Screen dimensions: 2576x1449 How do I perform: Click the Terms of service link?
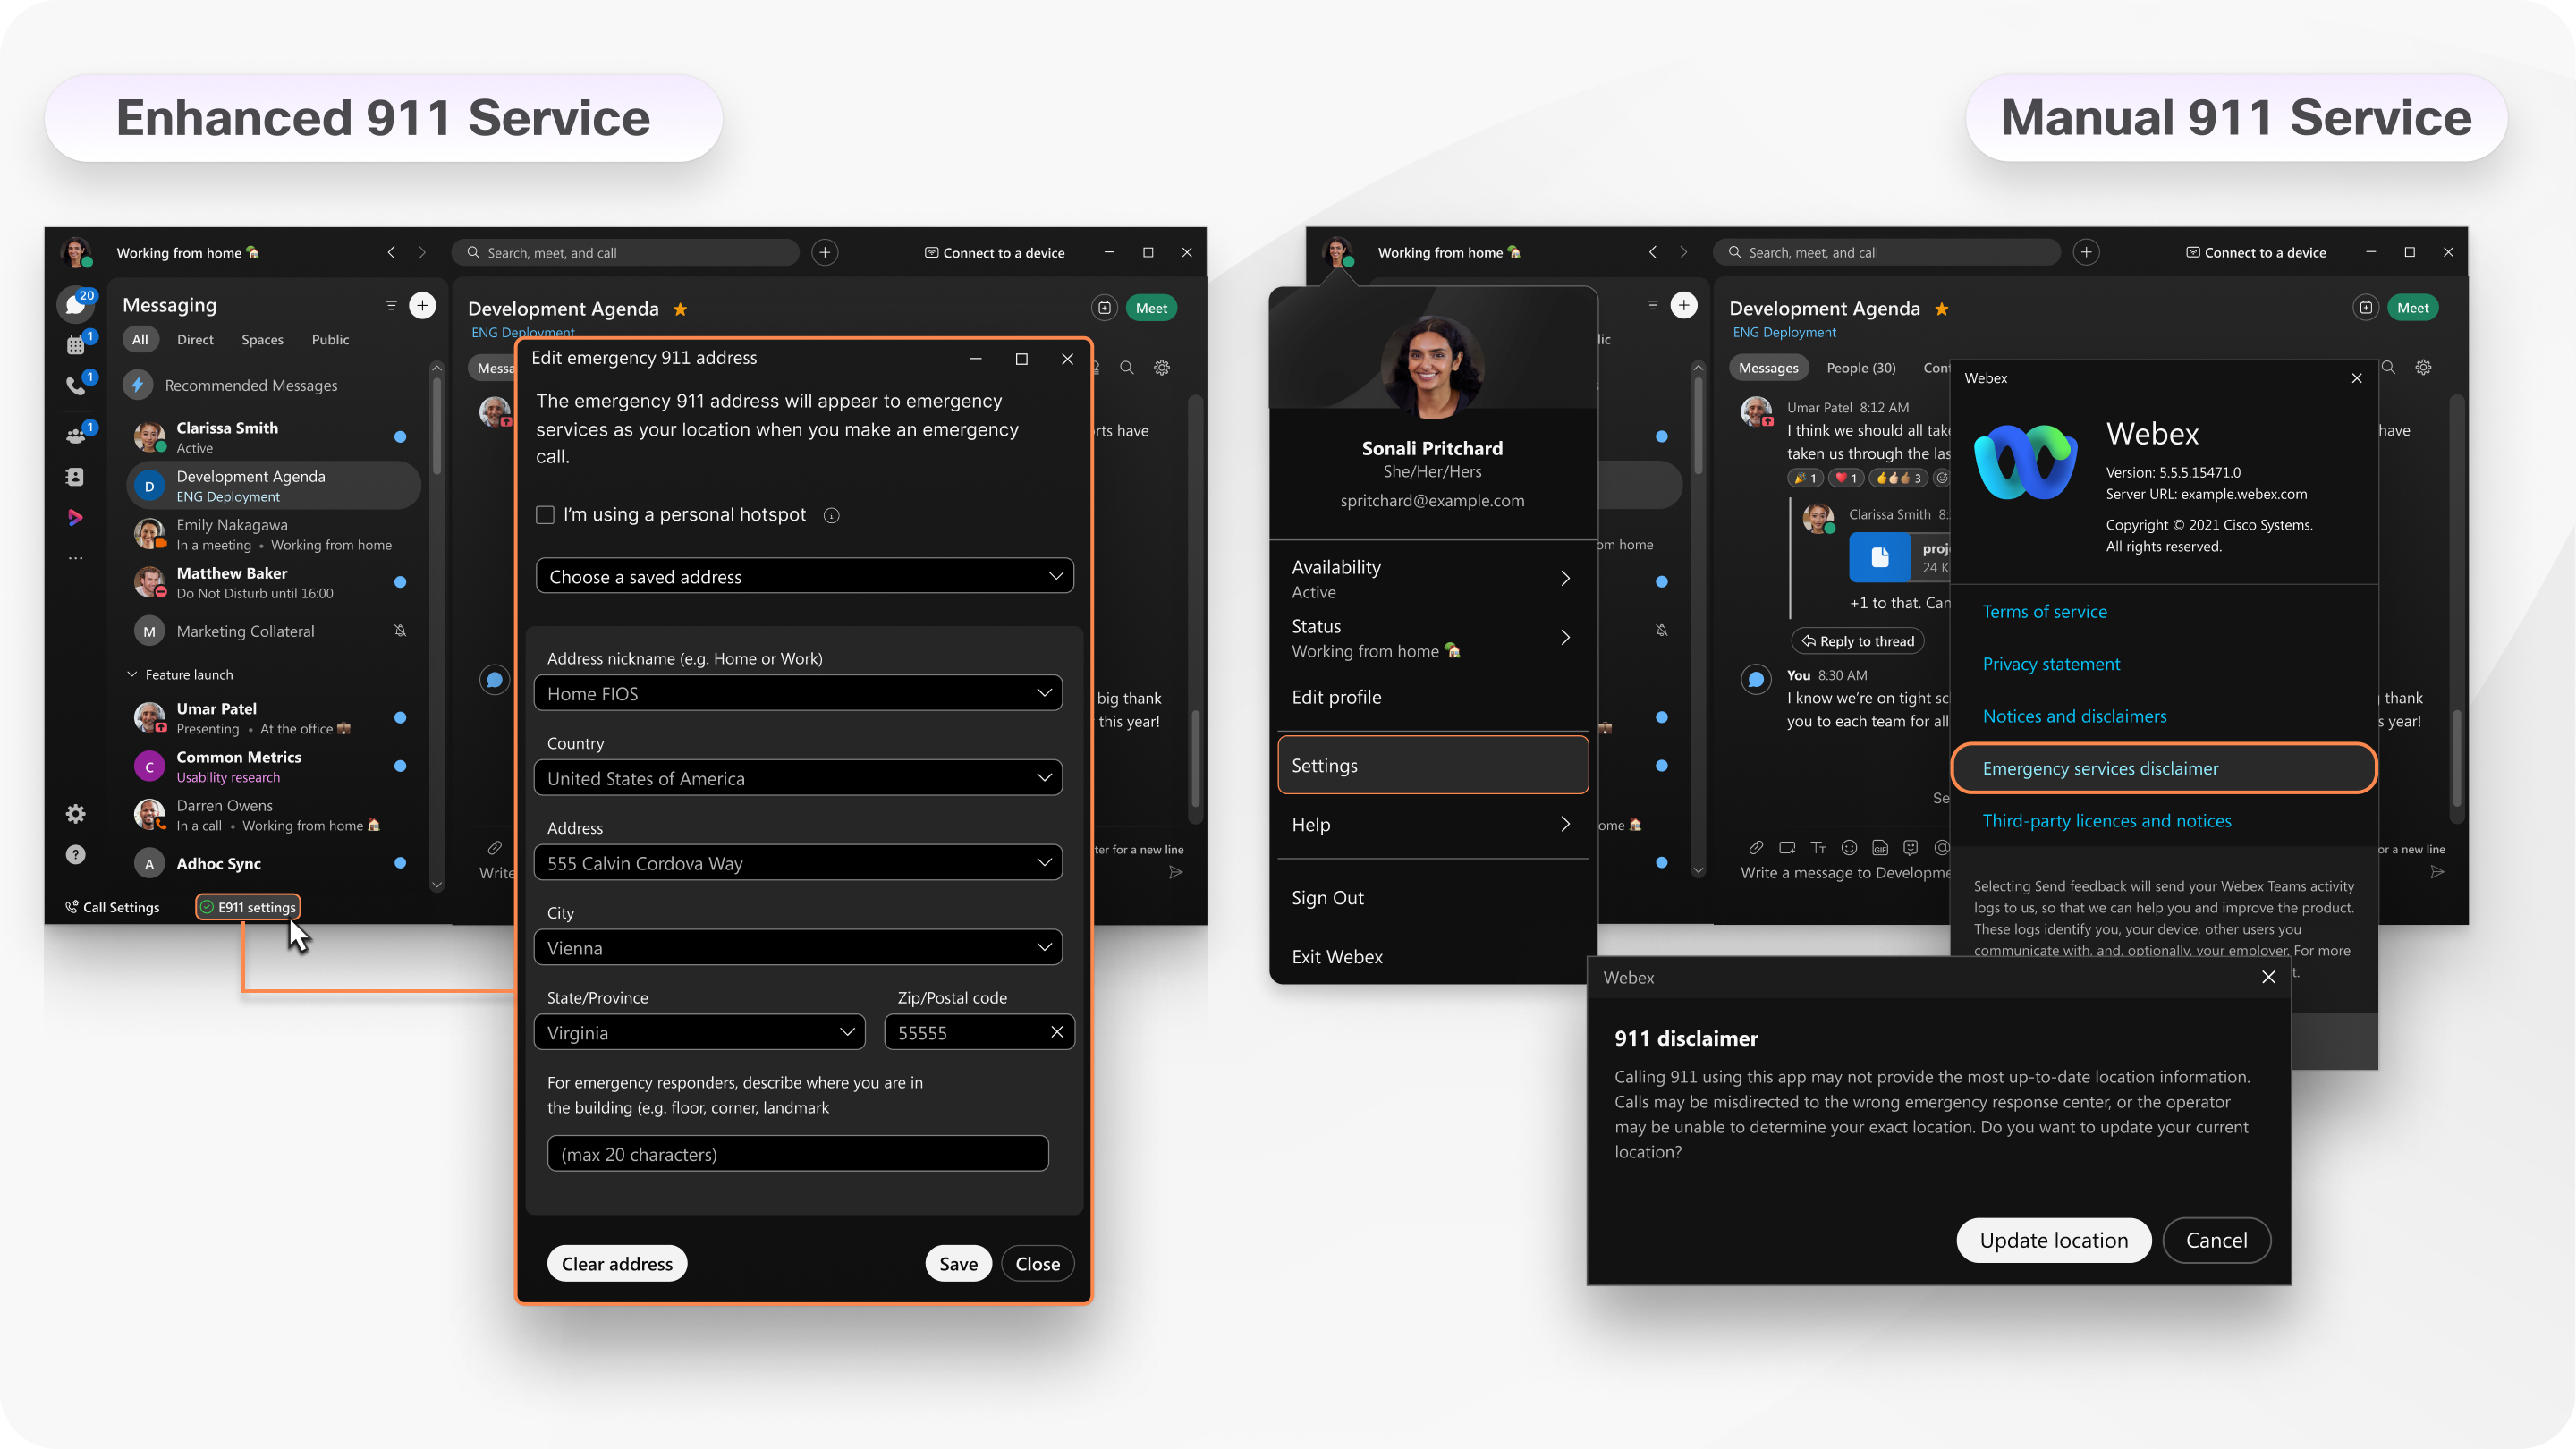[2044, 610]
